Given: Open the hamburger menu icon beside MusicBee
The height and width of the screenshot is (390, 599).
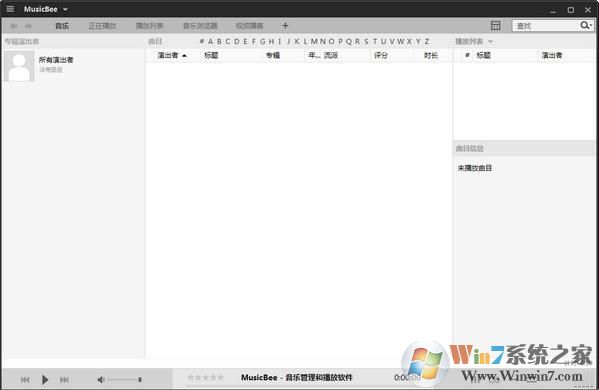Looking at the screenshot, I should 10,9.
